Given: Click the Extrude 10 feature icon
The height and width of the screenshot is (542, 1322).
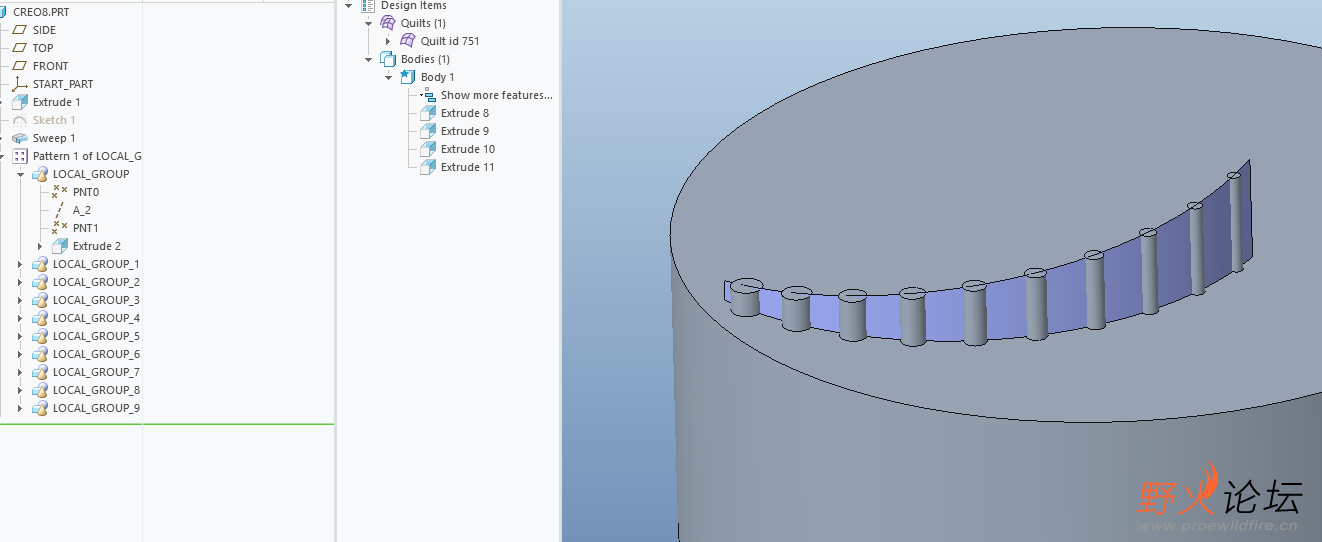Looking at the screenshot, I should coord(428,149).
